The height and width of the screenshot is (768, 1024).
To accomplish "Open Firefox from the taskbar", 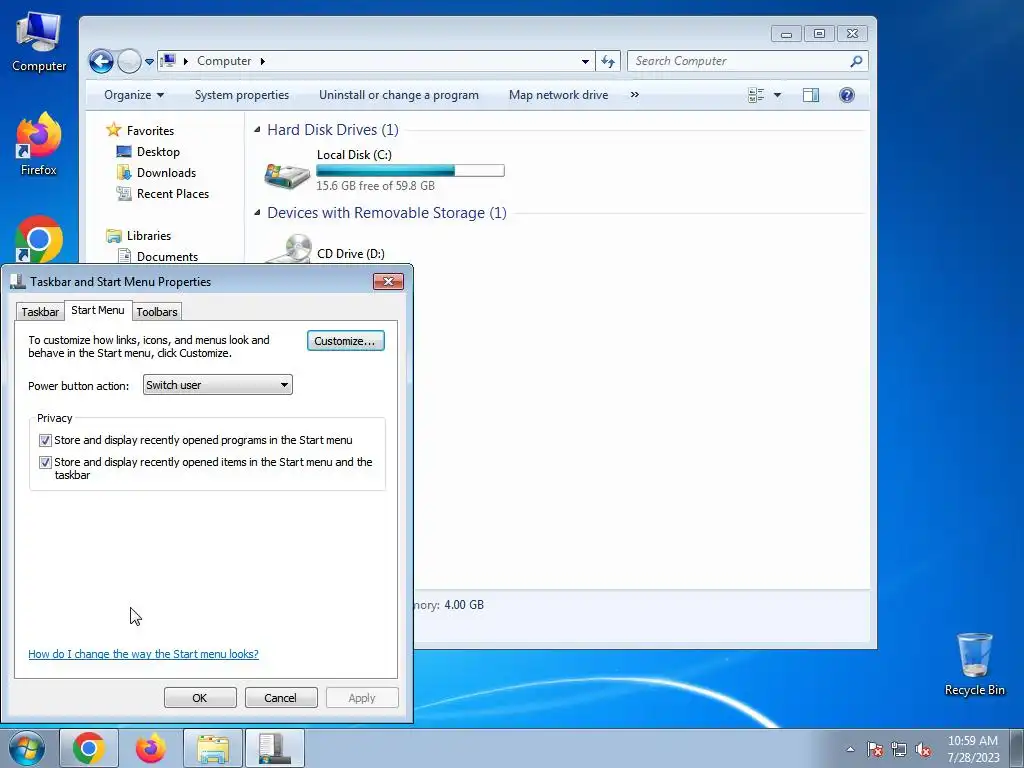I will tap(150, 748).
